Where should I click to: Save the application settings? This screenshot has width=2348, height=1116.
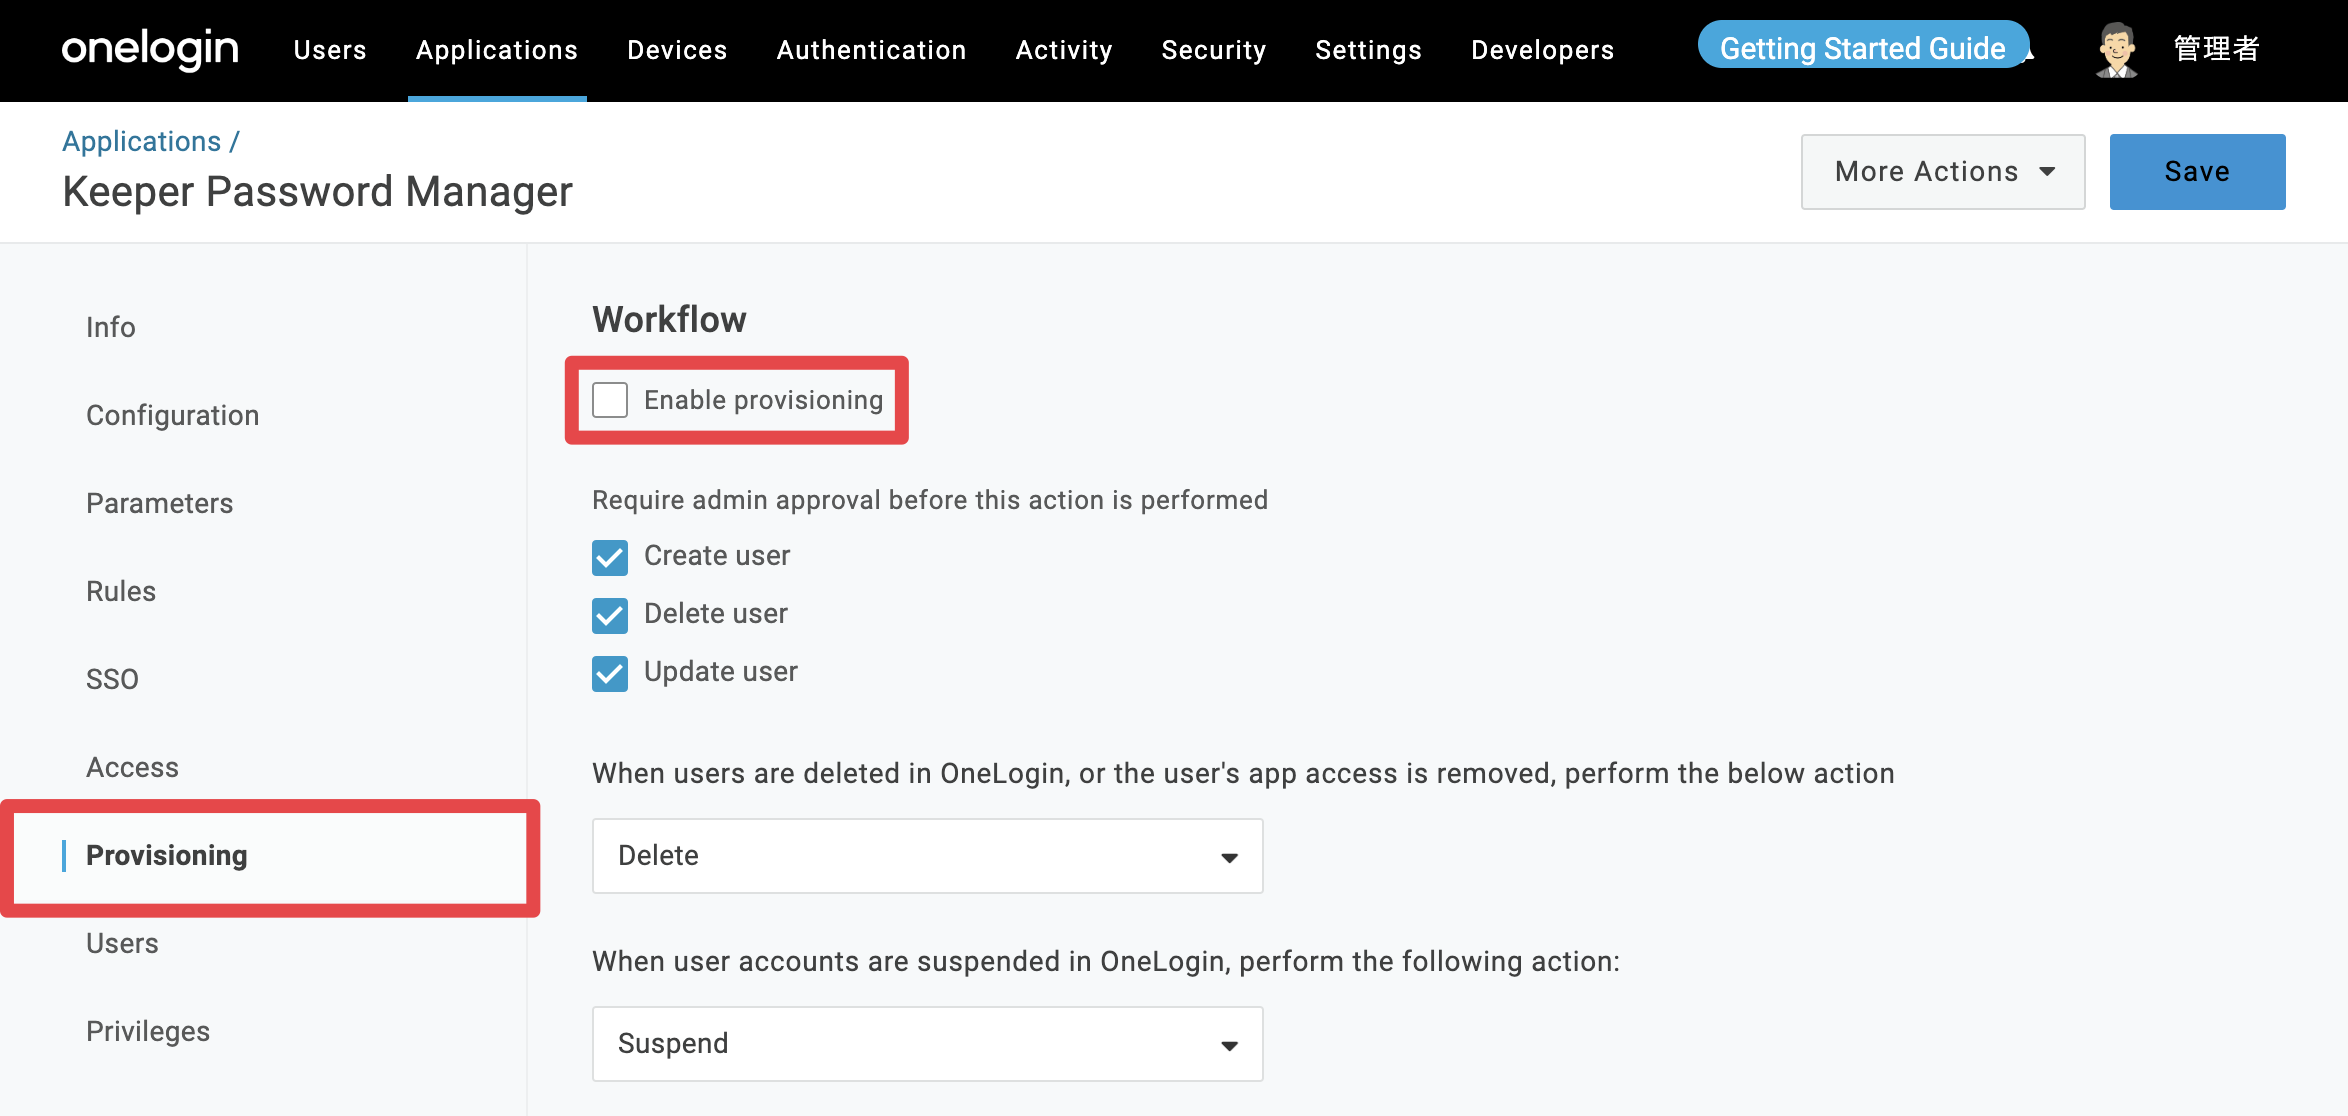click(2197, 172)
